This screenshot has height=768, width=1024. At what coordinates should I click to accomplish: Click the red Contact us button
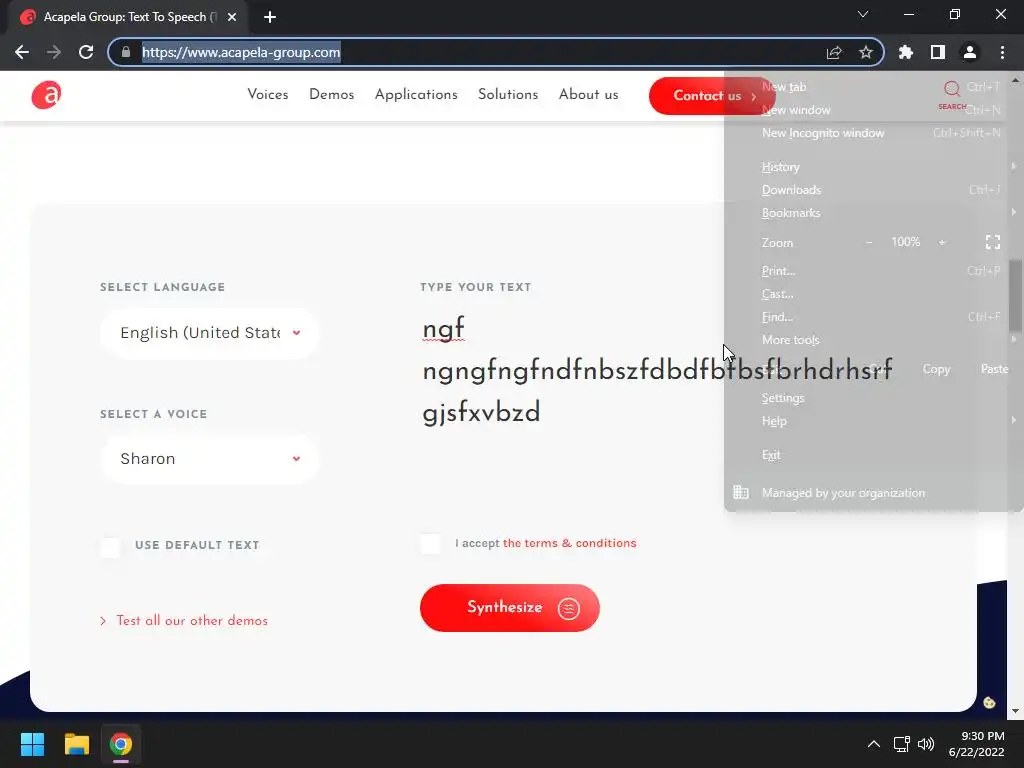point(712,96)
